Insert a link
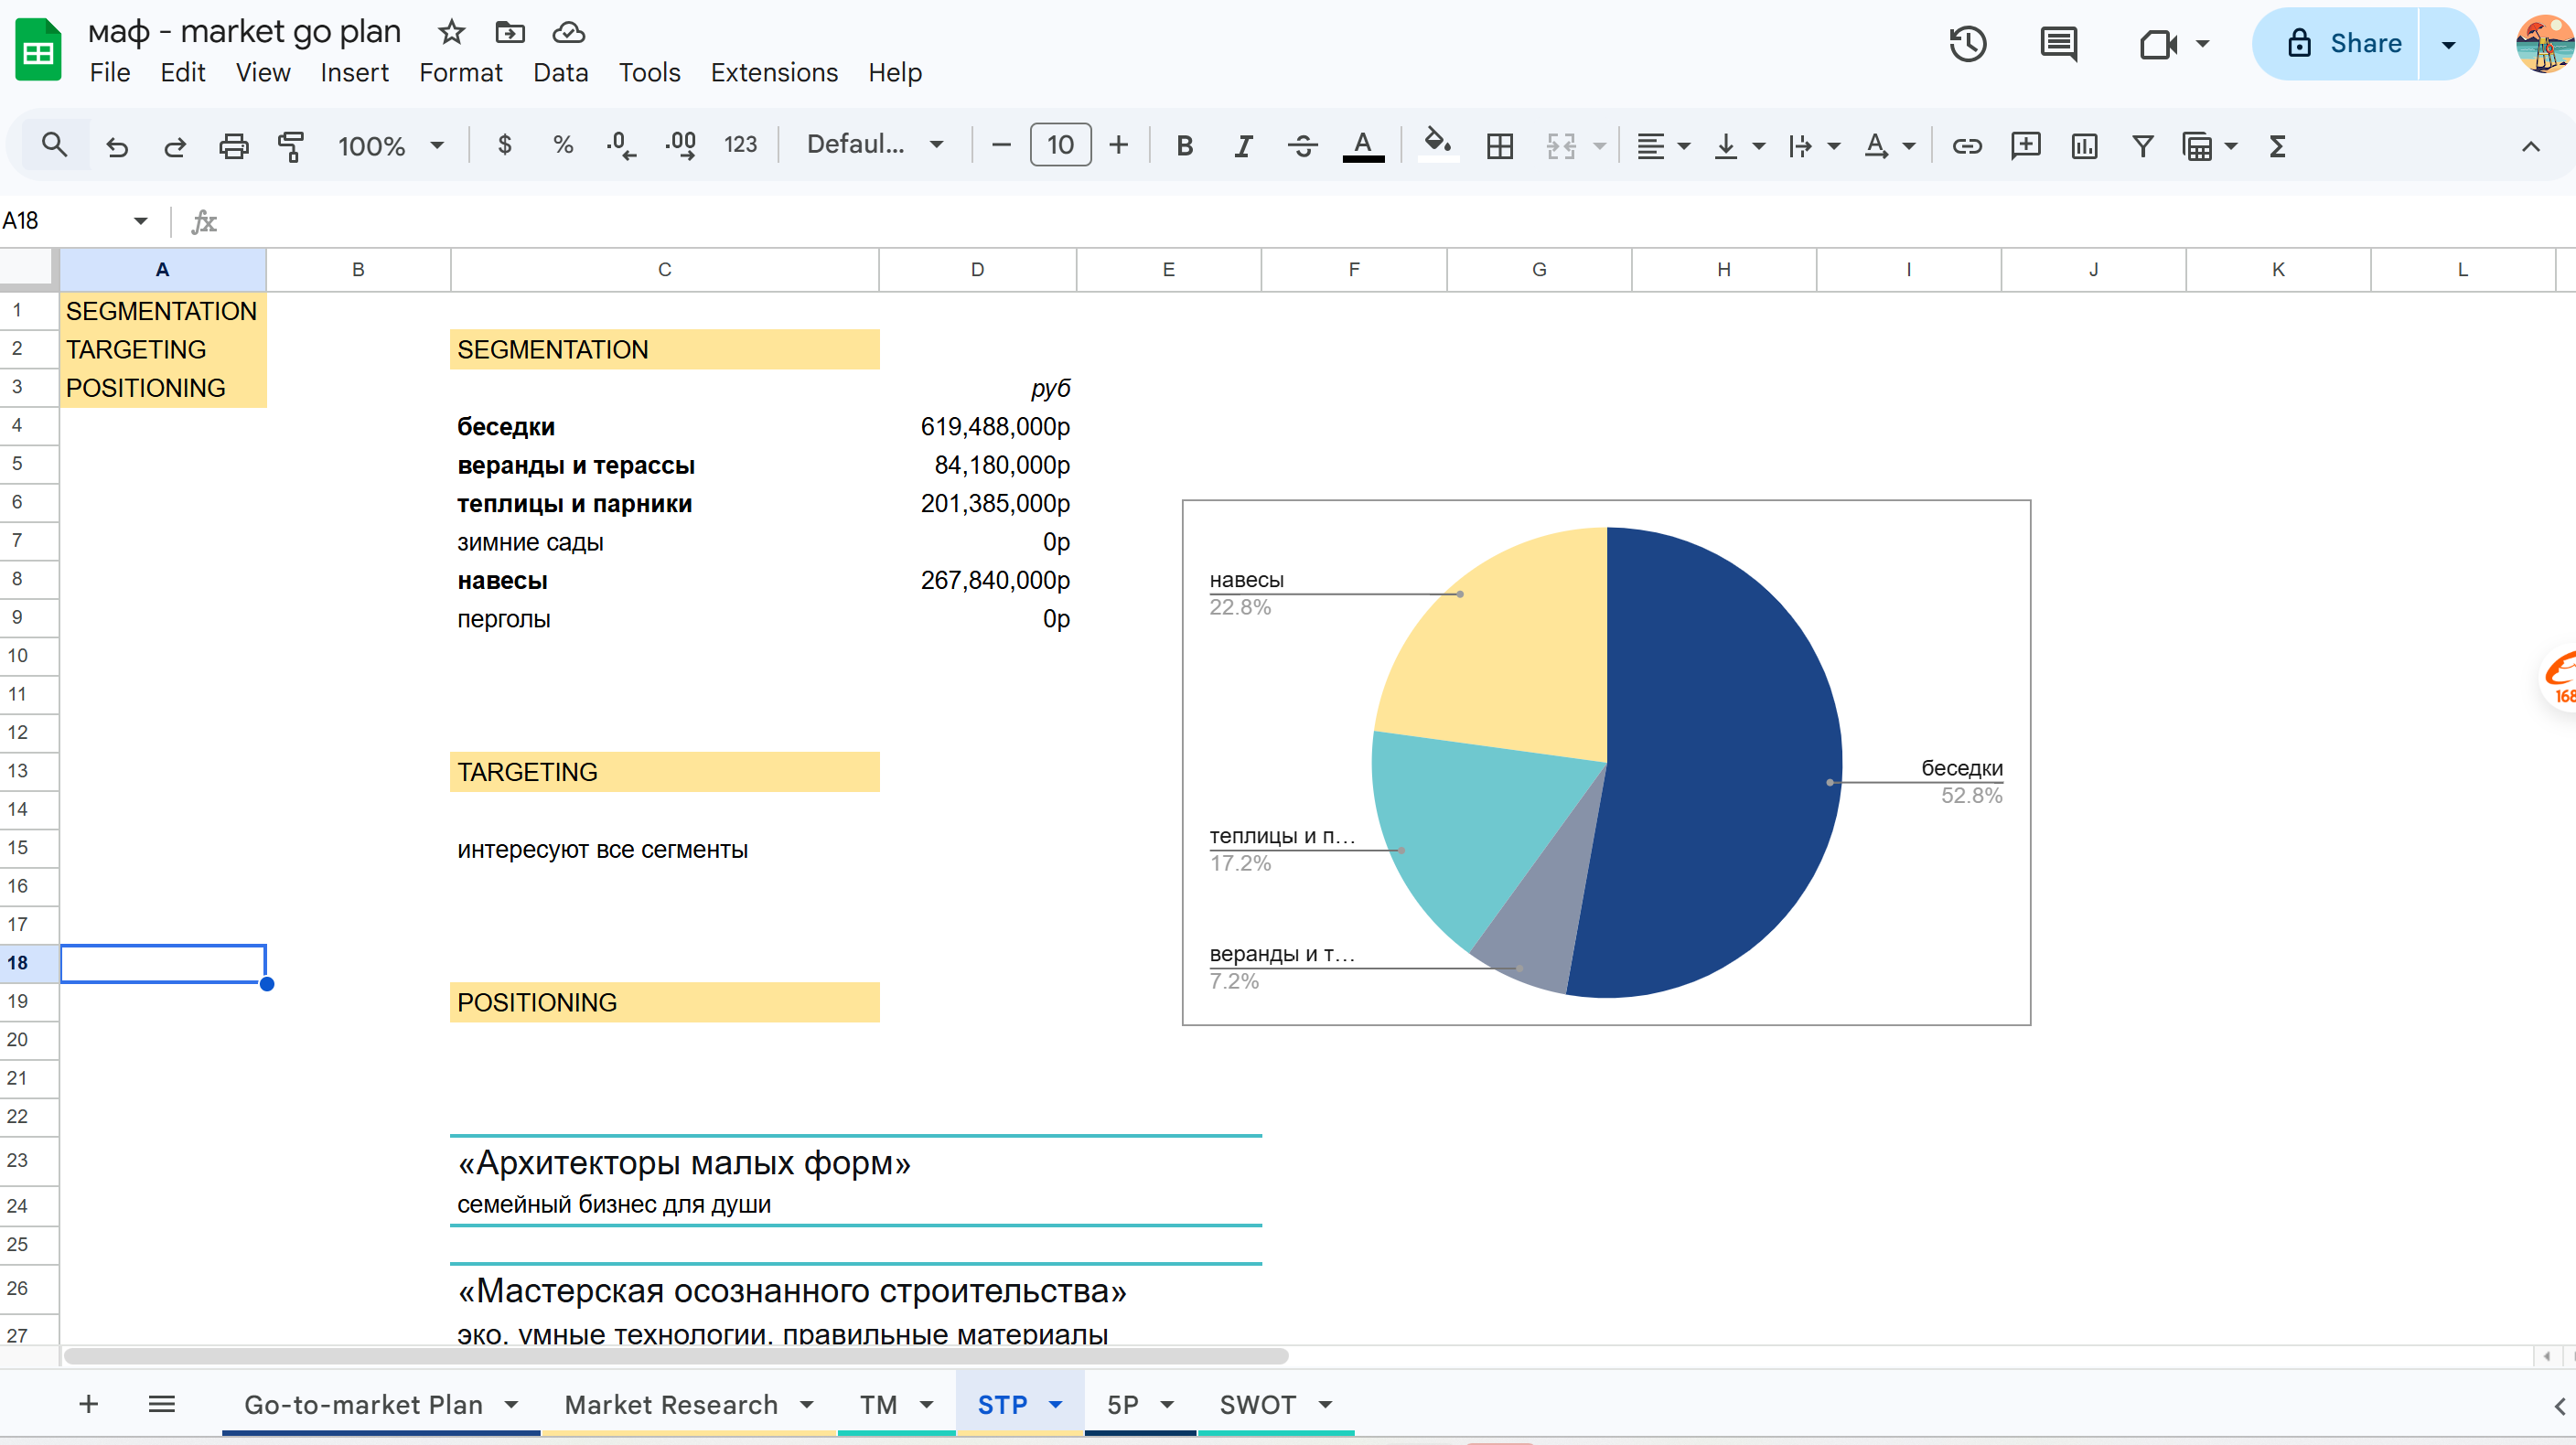Image resolution: width=2576 pixels, height=1445 pixels. [x=1967, y=146]
